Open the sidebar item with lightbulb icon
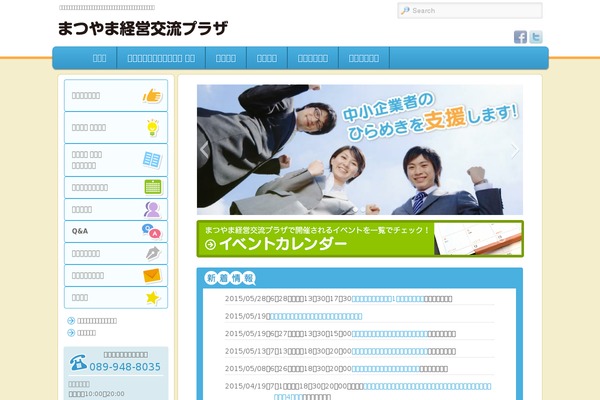 116,127
